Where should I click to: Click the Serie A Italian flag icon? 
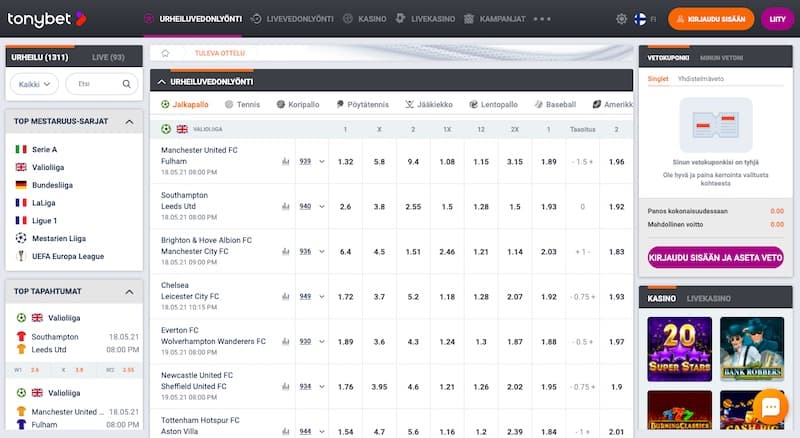coord(21,149)
